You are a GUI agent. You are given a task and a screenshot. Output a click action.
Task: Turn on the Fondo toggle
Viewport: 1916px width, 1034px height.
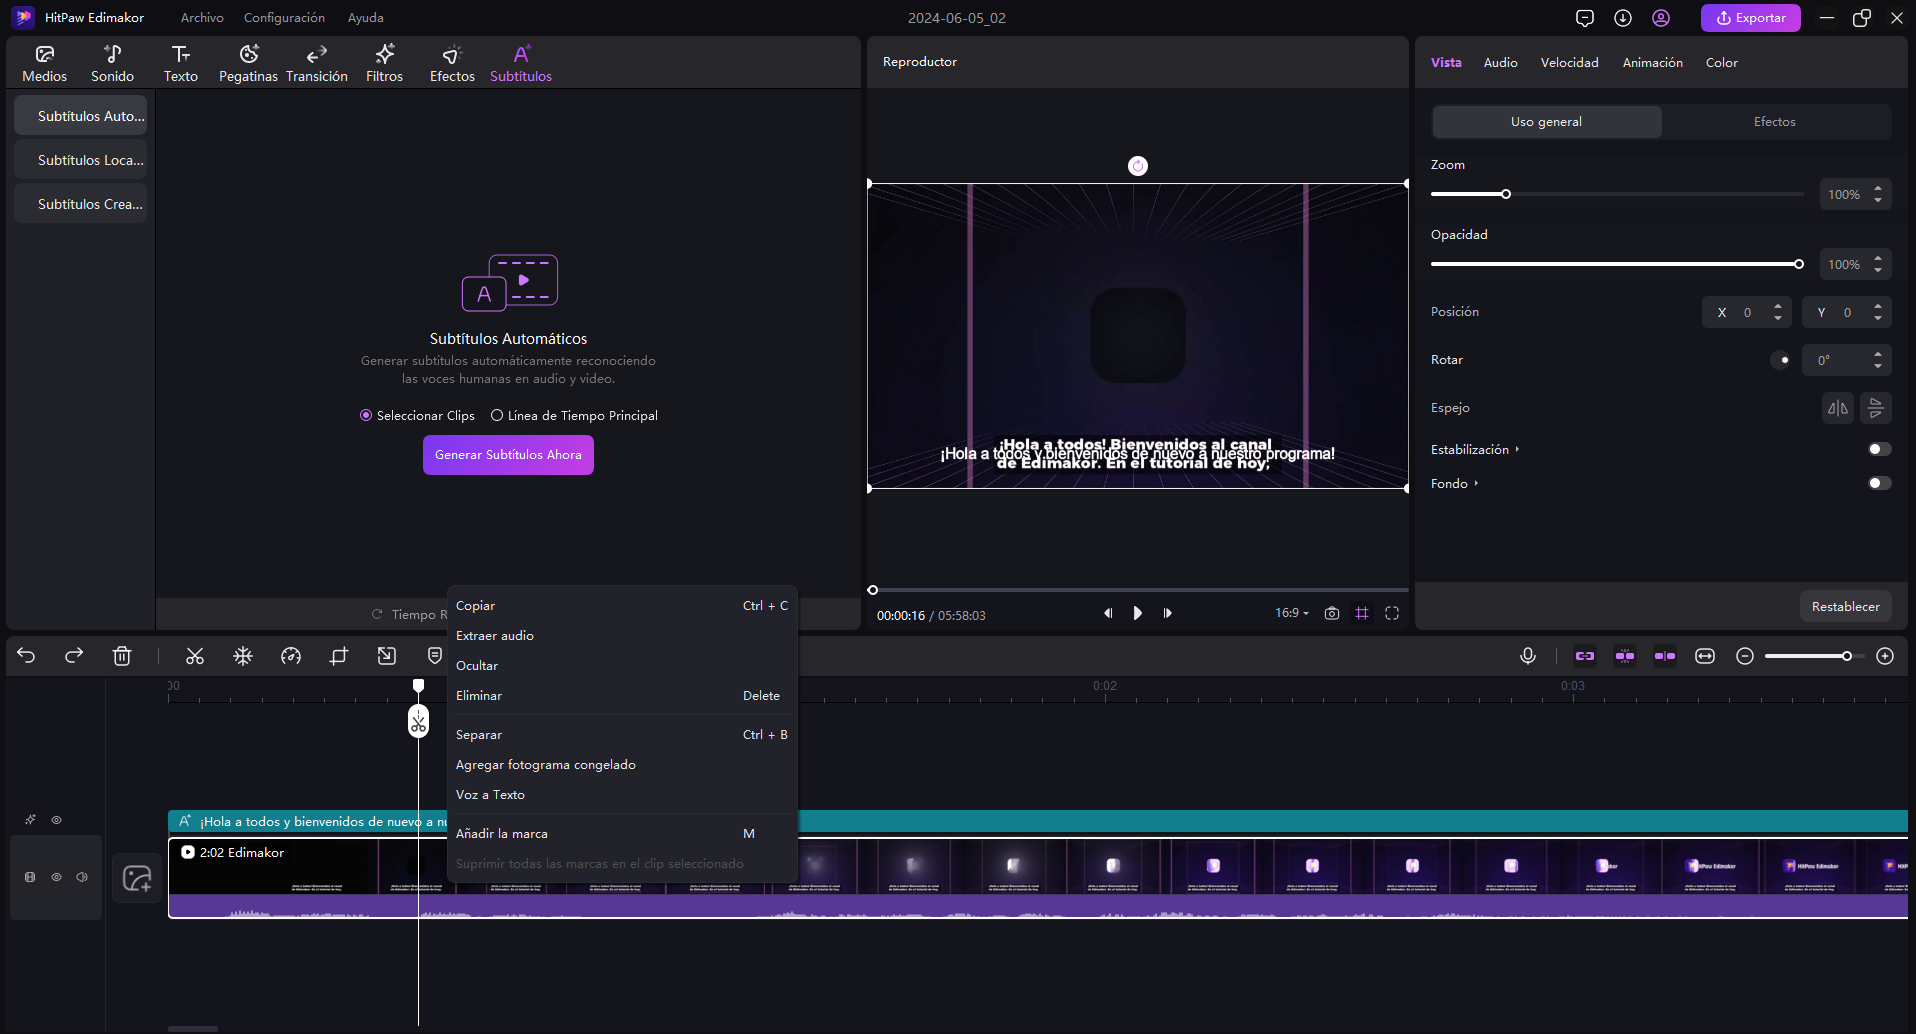coord(1879,483)
